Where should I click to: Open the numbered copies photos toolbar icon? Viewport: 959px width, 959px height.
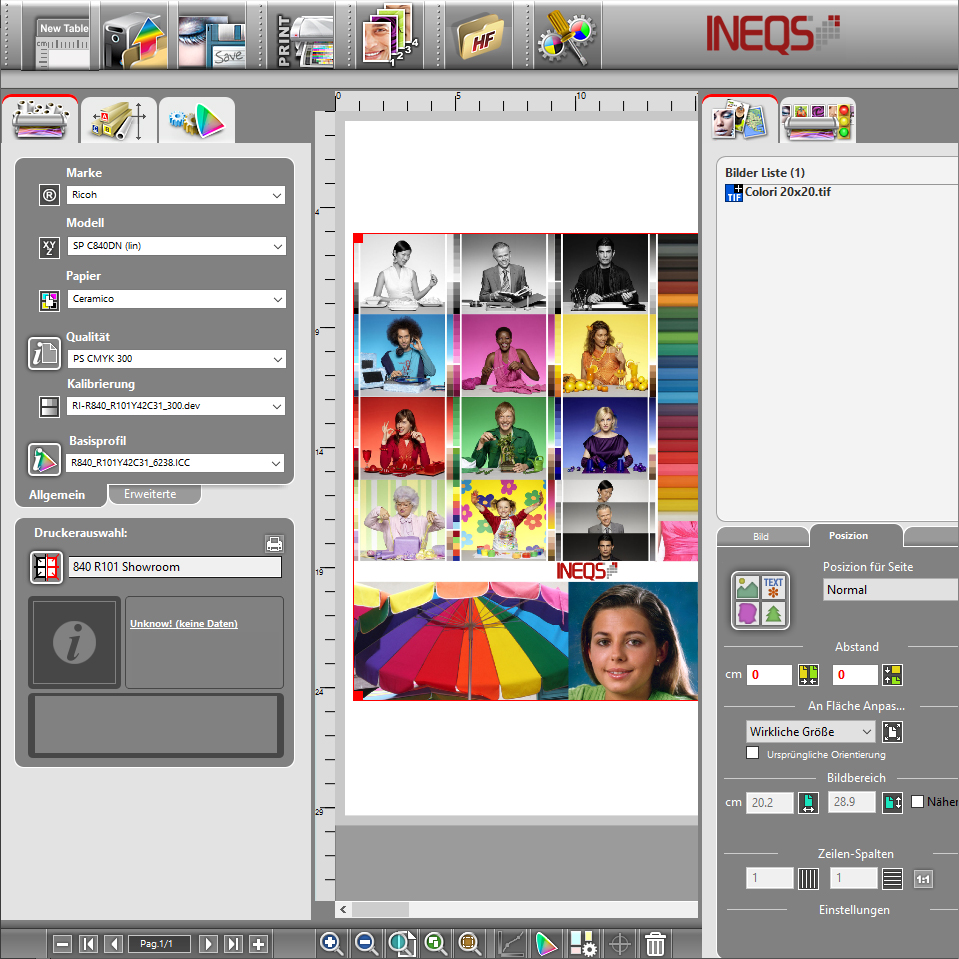coord(390,35)
